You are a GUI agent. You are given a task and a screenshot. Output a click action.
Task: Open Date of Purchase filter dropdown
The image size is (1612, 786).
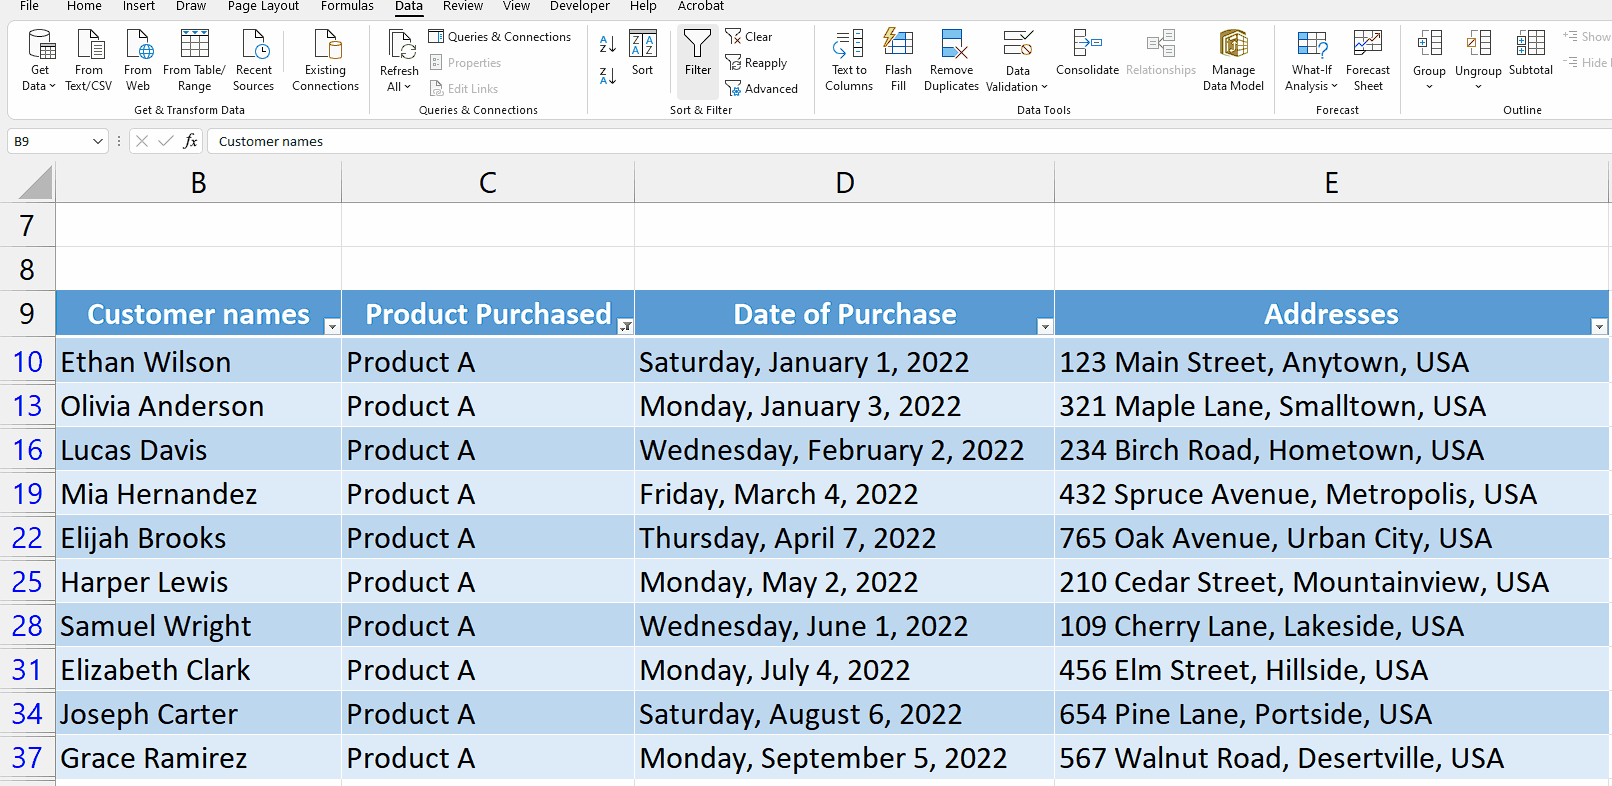pos(1045,326)
